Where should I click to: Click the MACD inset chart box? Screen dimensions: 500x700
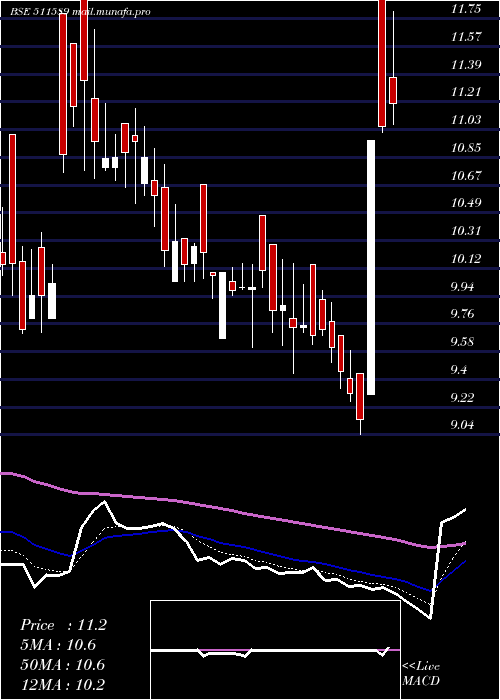(275, 650)
